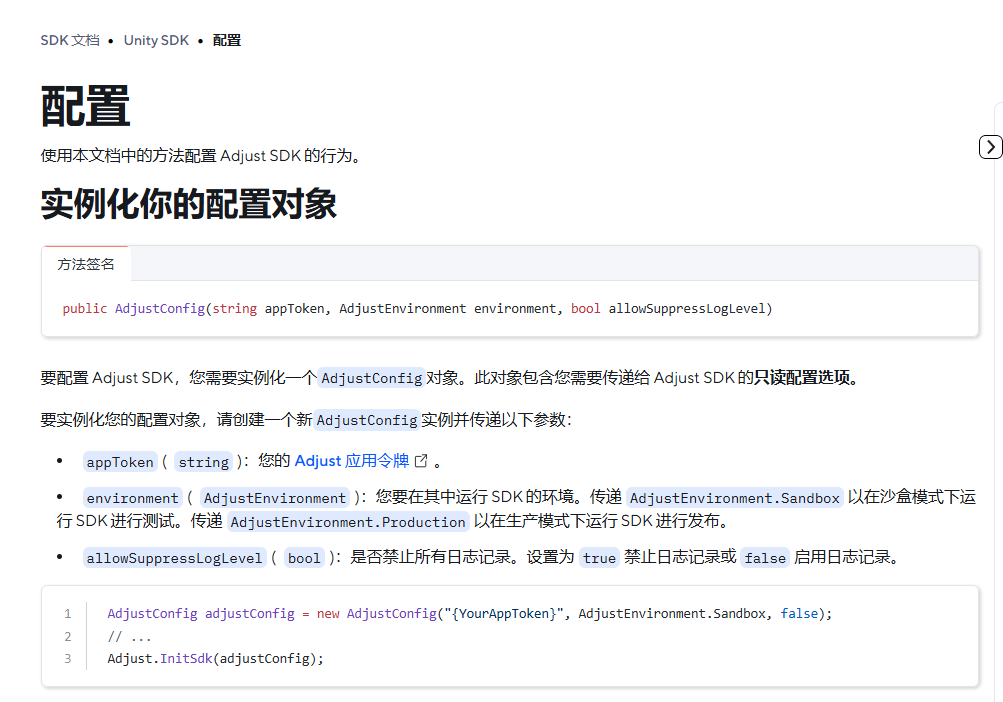Click the true inline code value

(599, 558)
